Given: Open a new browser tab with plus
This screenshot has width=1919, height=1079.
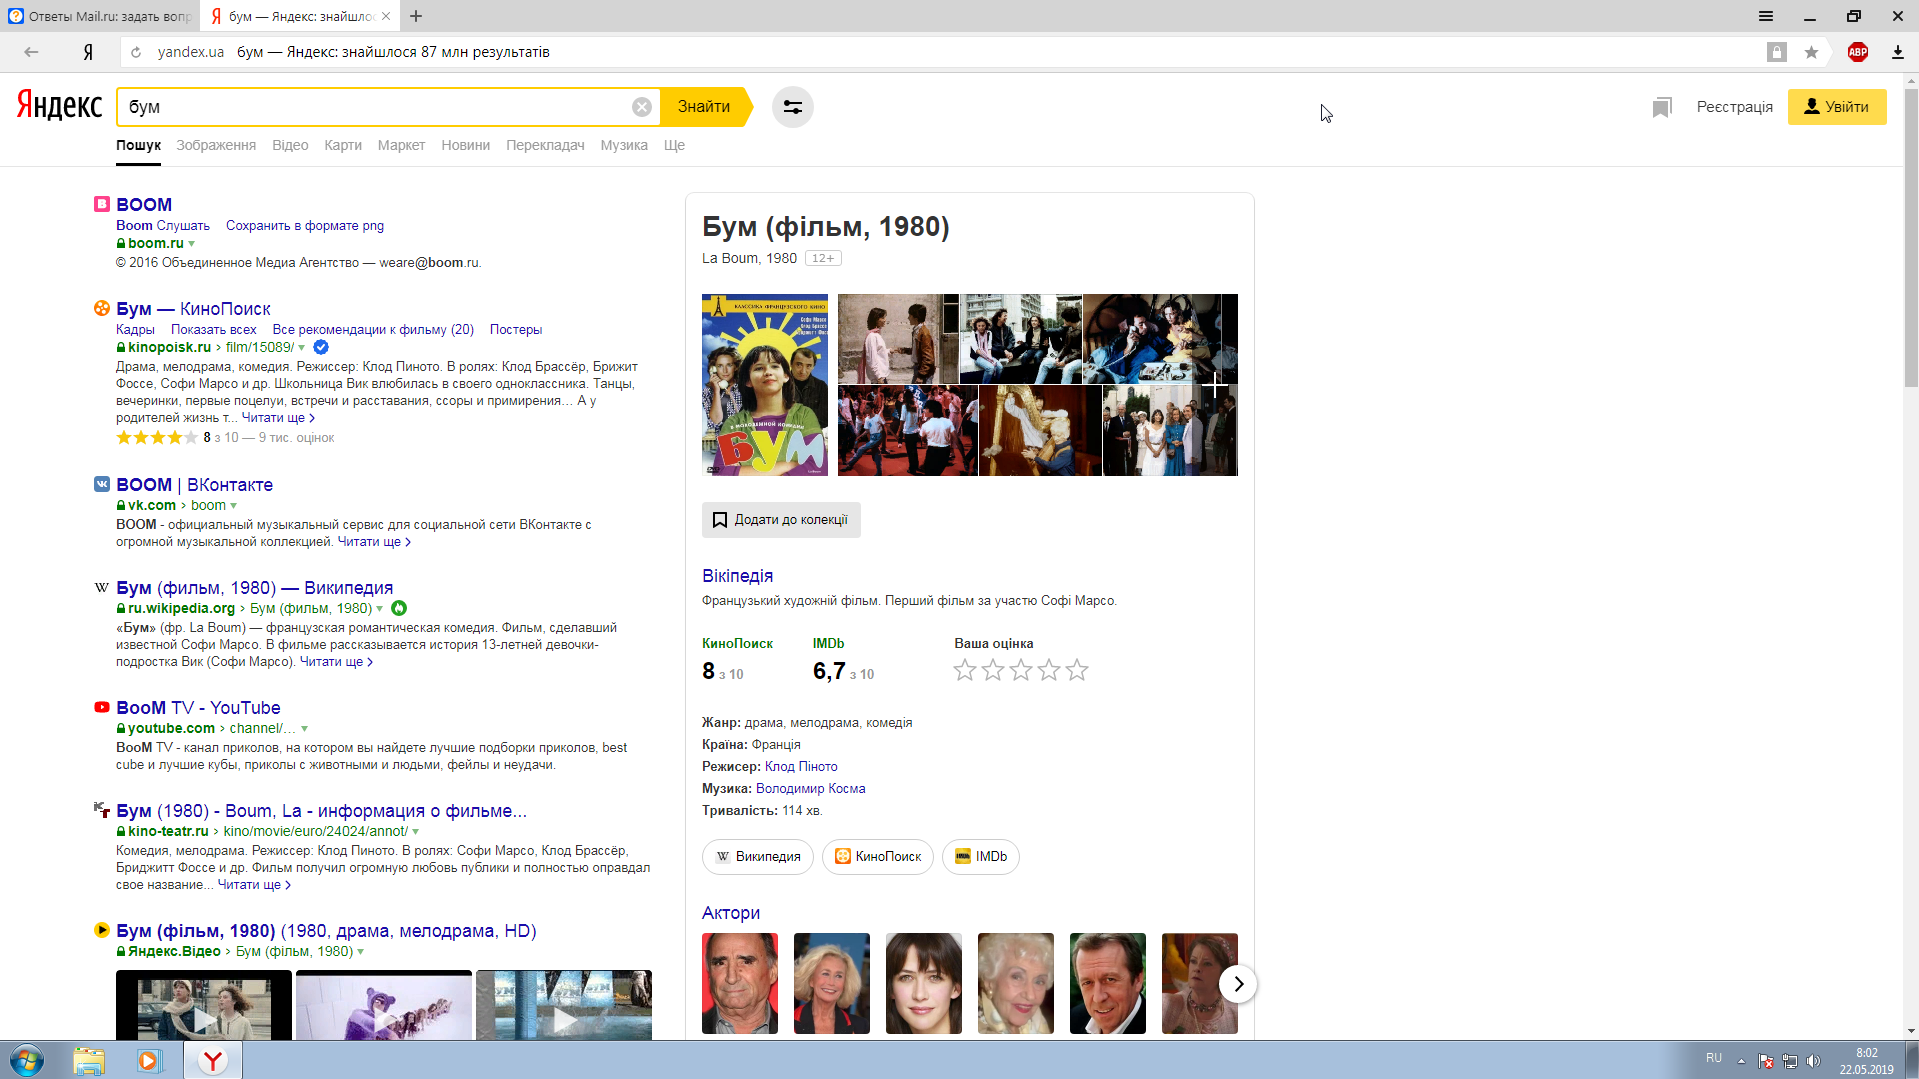Looking at the screenshot, I should coord(416,16).
